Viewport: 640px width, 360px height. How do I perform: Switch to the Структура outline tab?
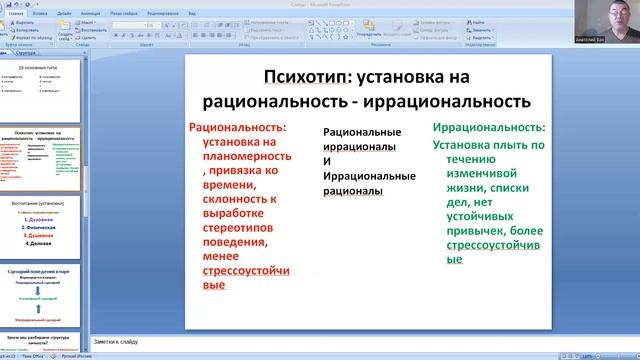pyautogui.click(x=26, y=53)
